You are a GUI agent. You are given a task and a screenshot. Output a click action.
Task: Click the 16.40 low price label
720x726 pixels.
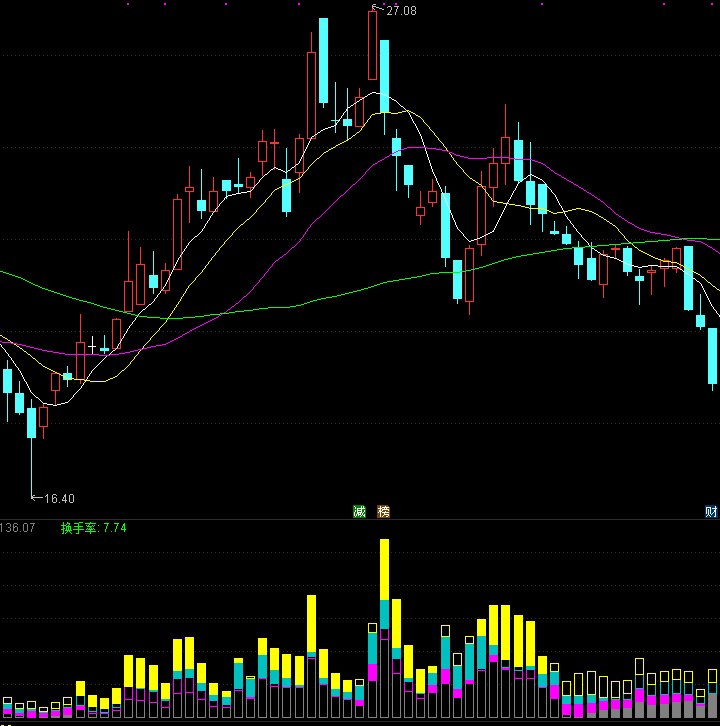point(60,499)
